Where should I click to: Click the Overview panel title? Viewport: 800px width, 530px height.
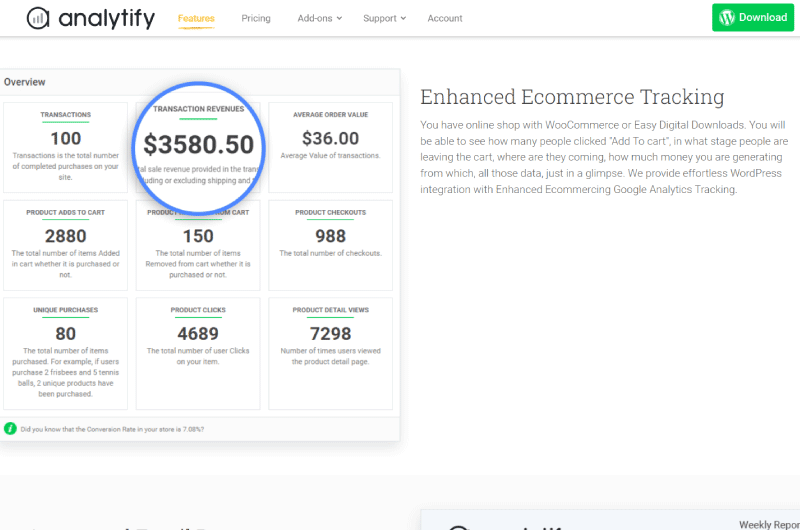(24, 82)
